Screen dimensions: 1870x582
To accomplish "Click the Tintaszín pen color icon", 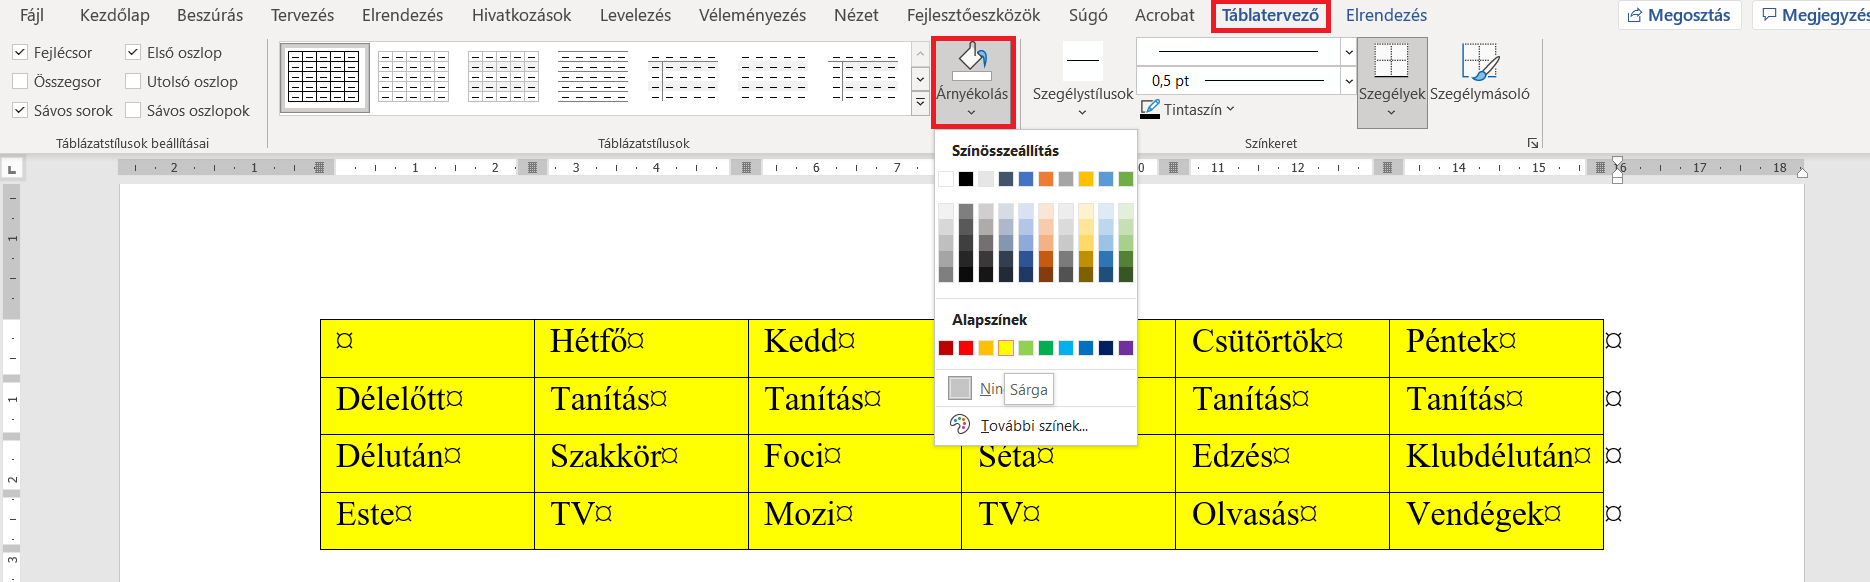I will (x=1150, y=109).
